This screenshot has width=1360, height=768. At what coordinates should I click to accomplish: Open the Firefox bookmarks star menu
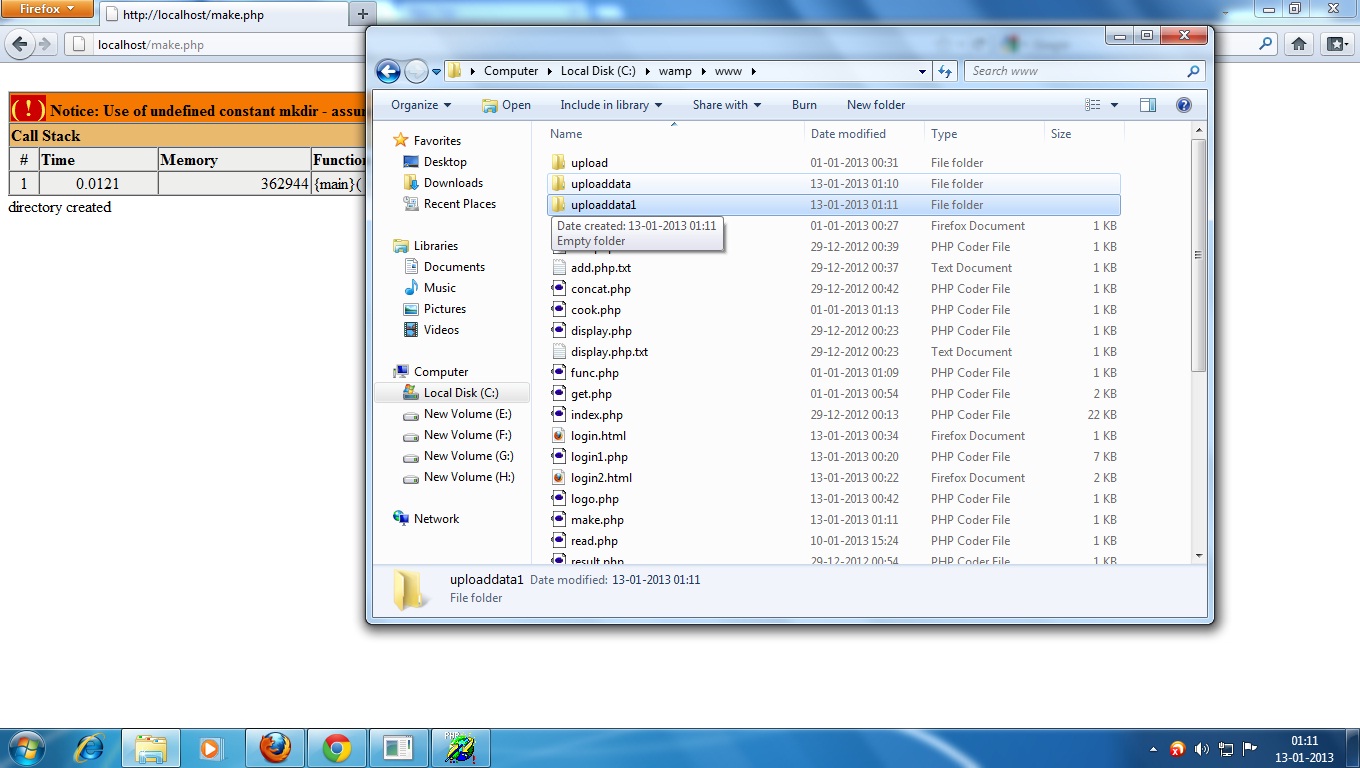click(x=1336, y=44)
